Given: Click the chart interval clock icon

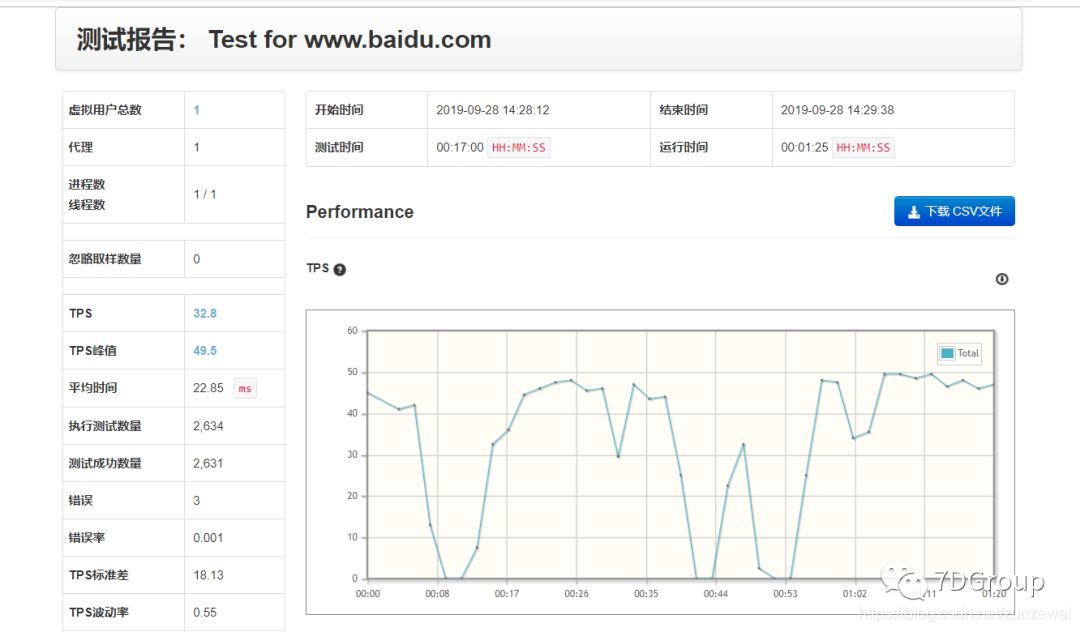Looking at the screenshot, I should (1001, 279).
